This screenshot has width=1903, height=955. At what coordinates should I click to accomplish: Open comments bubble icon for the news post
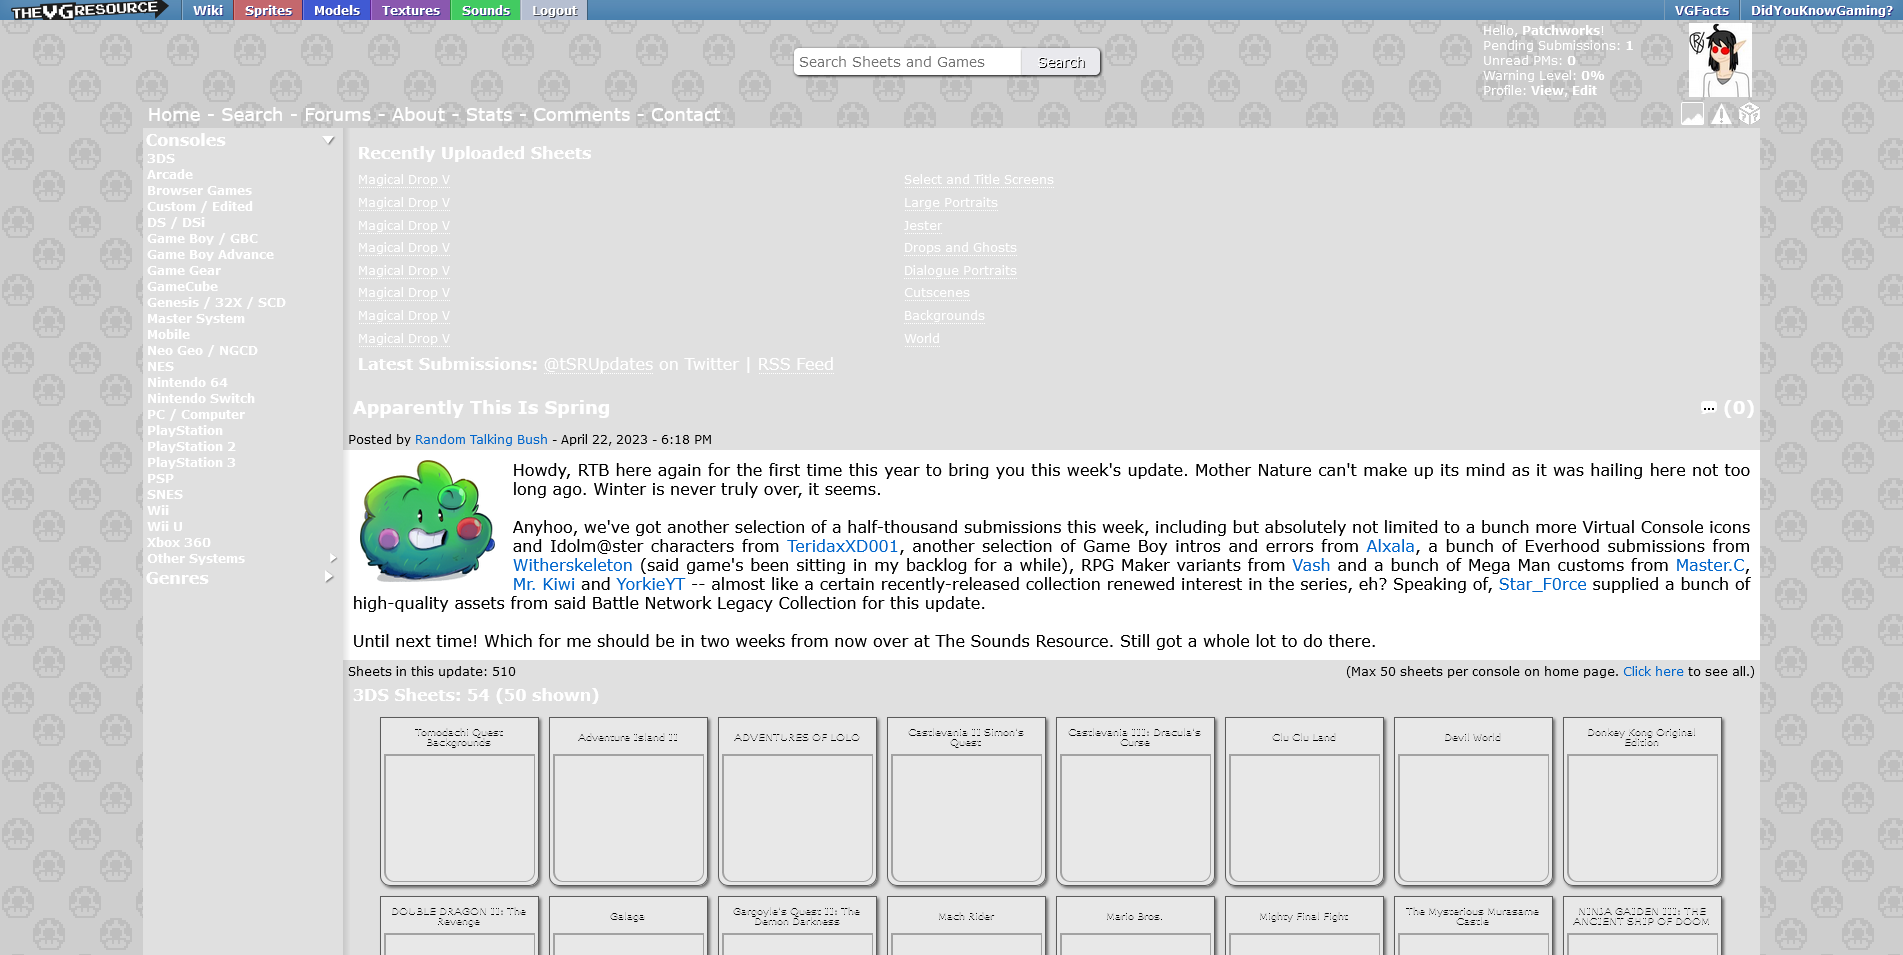1708,407
